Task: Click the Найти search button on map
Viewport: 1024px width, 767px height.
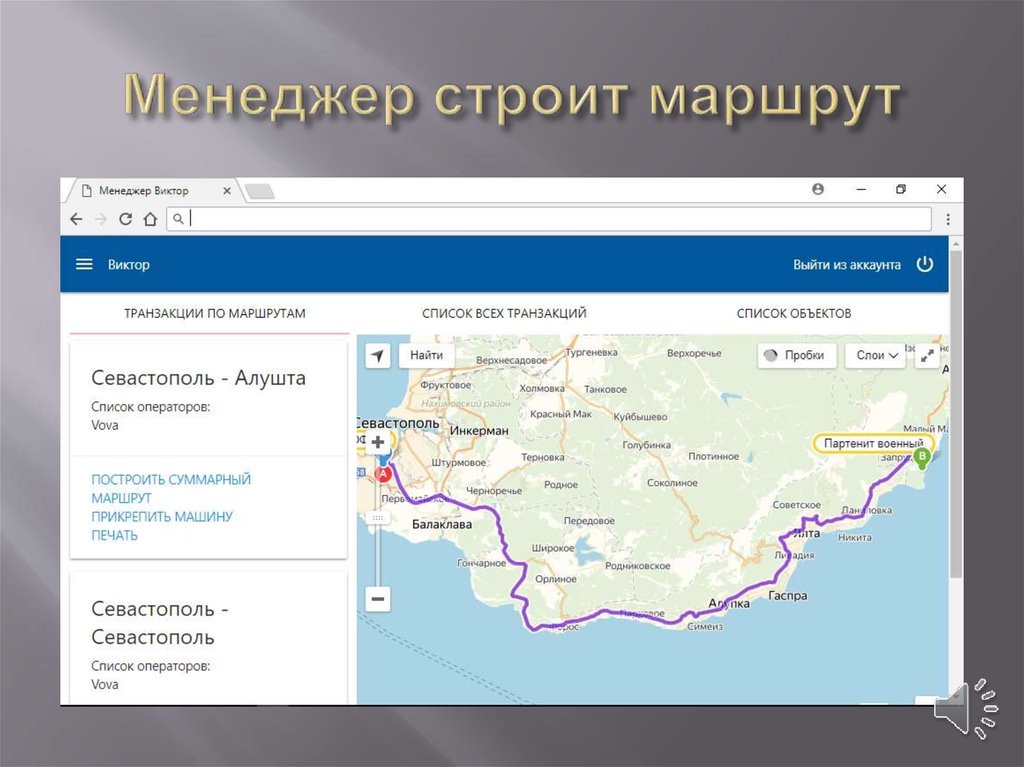Action: pyautogui.click(x=429, y=355)
